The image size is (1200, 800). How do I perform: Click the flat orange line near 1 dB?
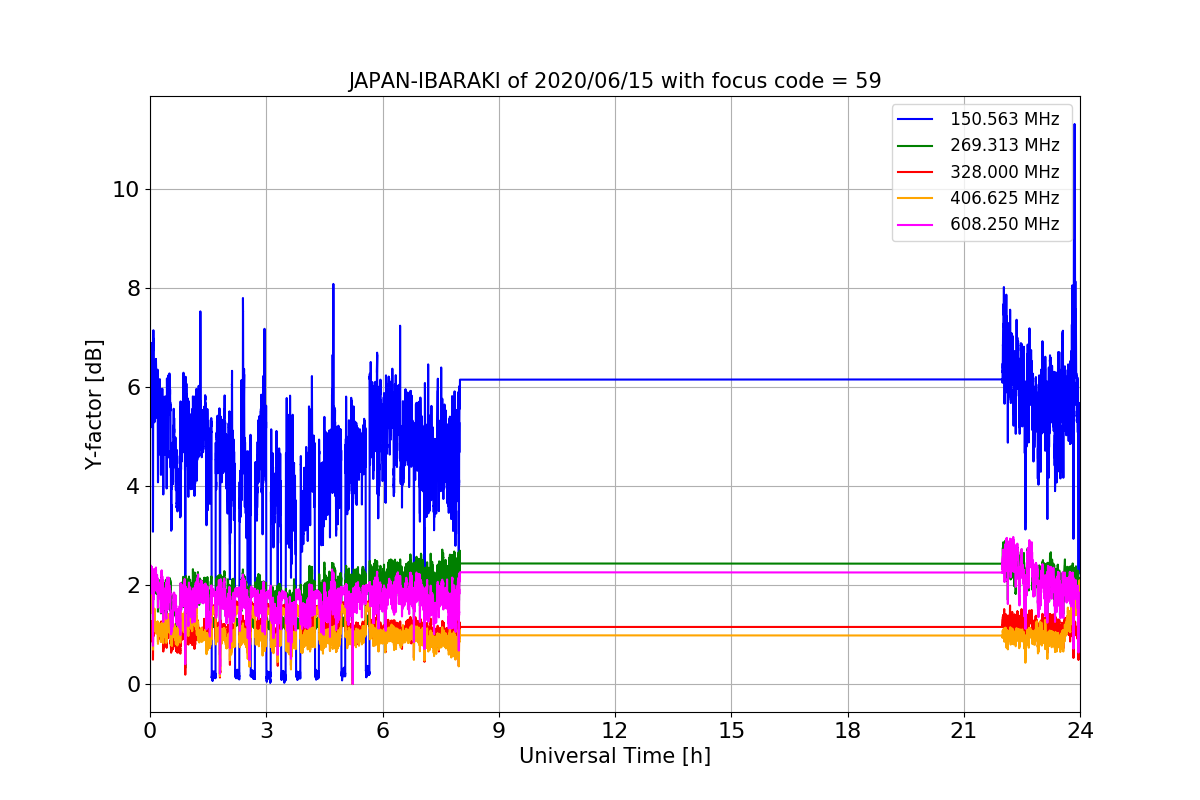point(731,635)
